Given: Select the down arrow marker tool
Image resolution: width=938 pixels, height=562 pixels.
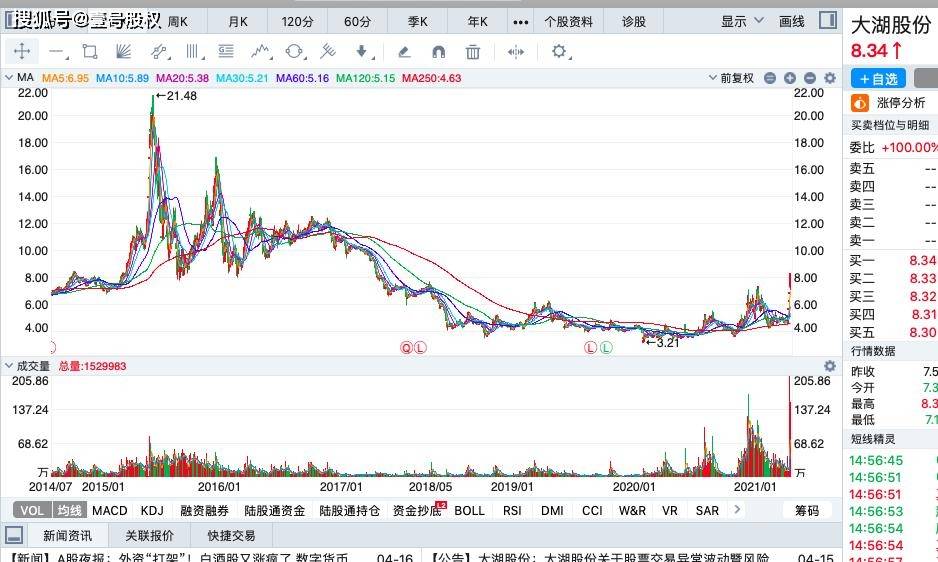Looking at the screenshot, I should pyautogui.click(x=363, y=51).
